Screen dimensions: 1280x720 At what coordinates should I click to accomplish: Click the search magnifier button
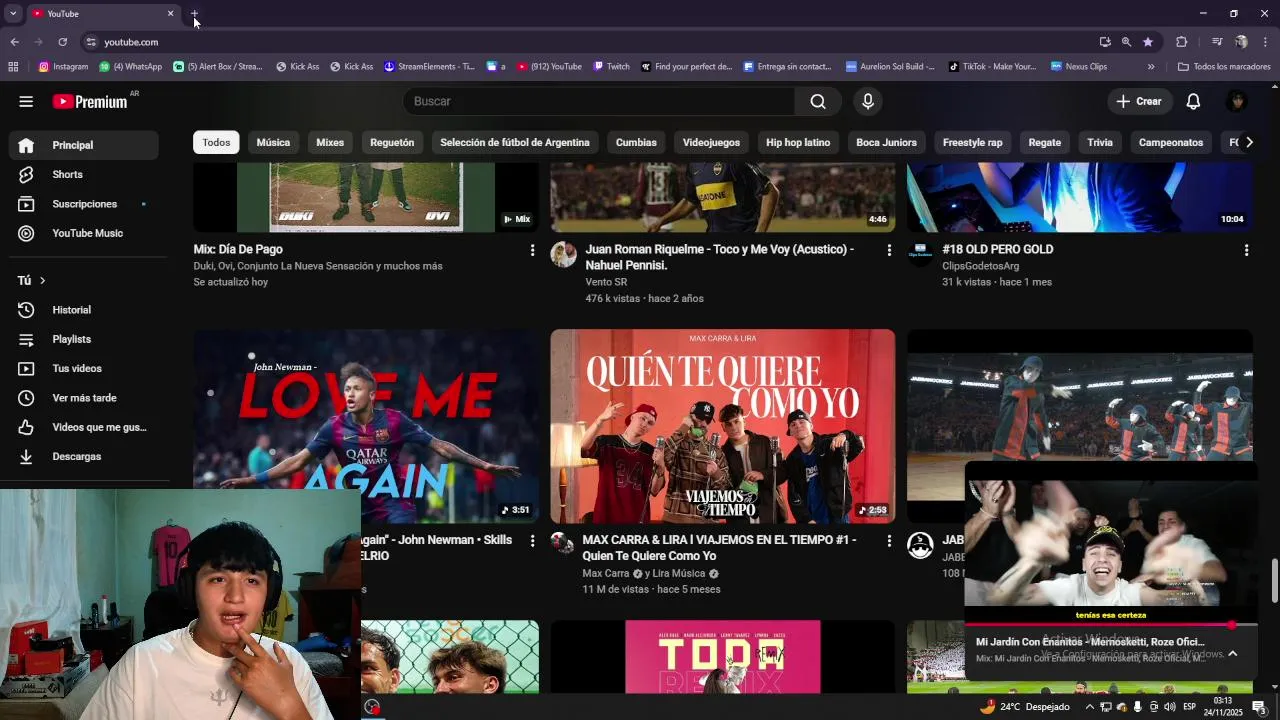(818, 101)
